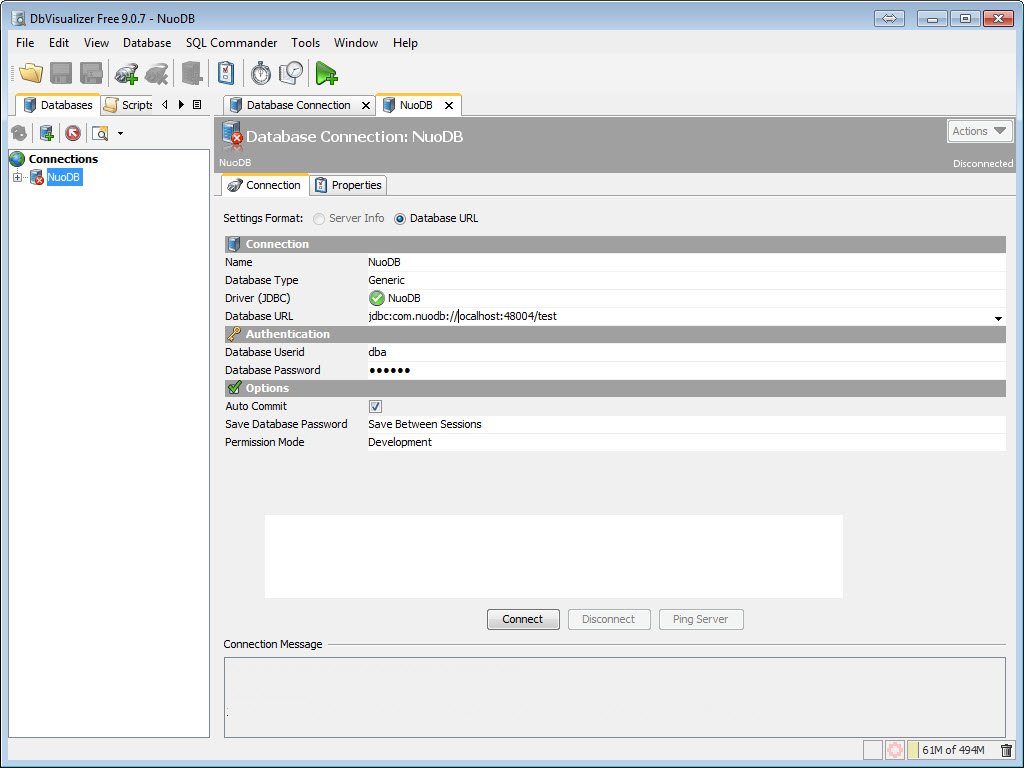Open Tool Properties clipboard icon
Viewport: 1024px width, 768px height.
[x=226, y=73]
